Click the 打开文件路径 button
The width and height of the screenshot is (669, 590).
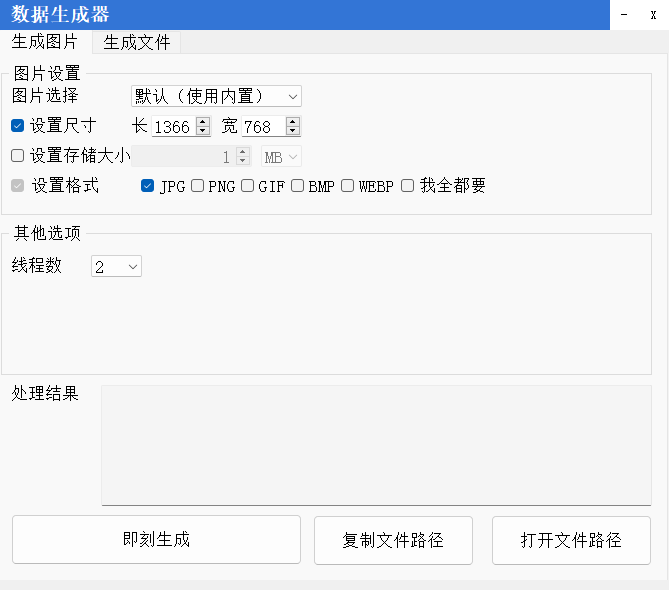571,541
